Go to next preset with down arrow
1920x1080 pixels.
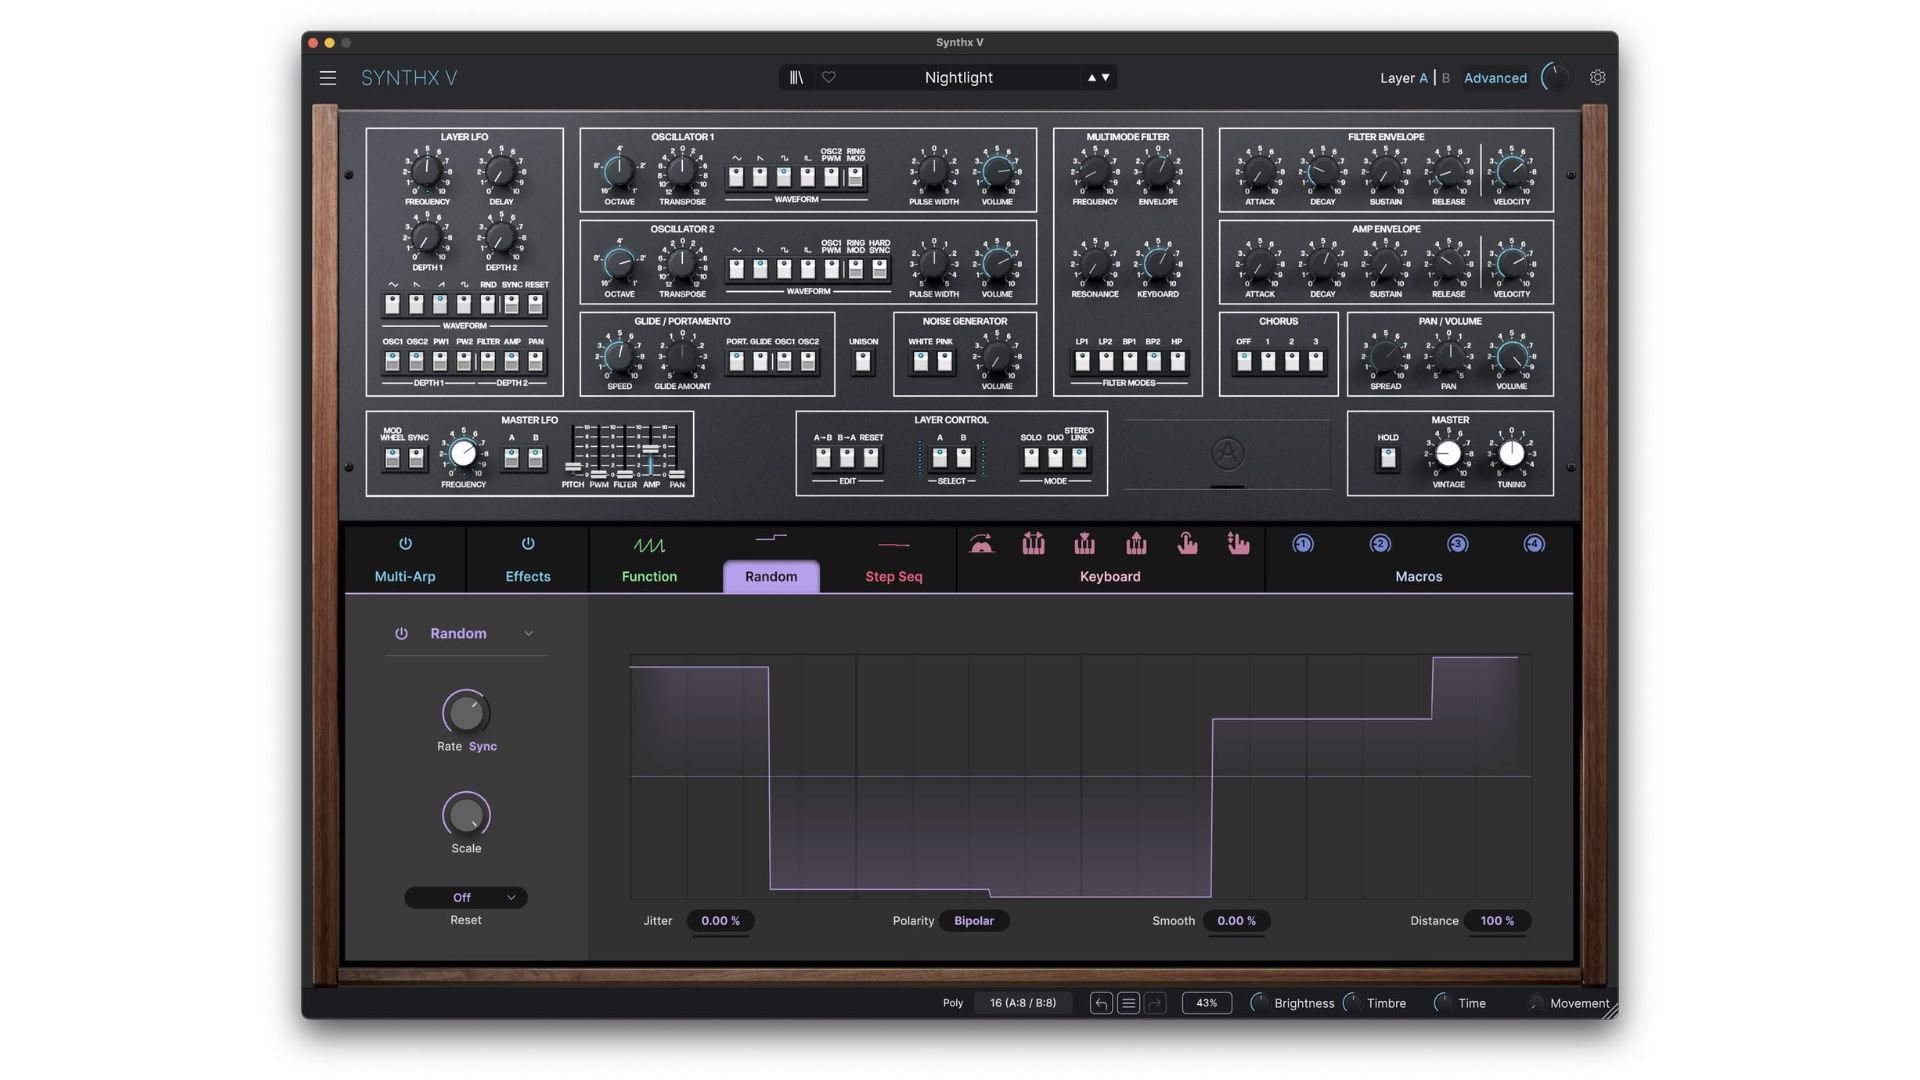(x=1105, y=77)
